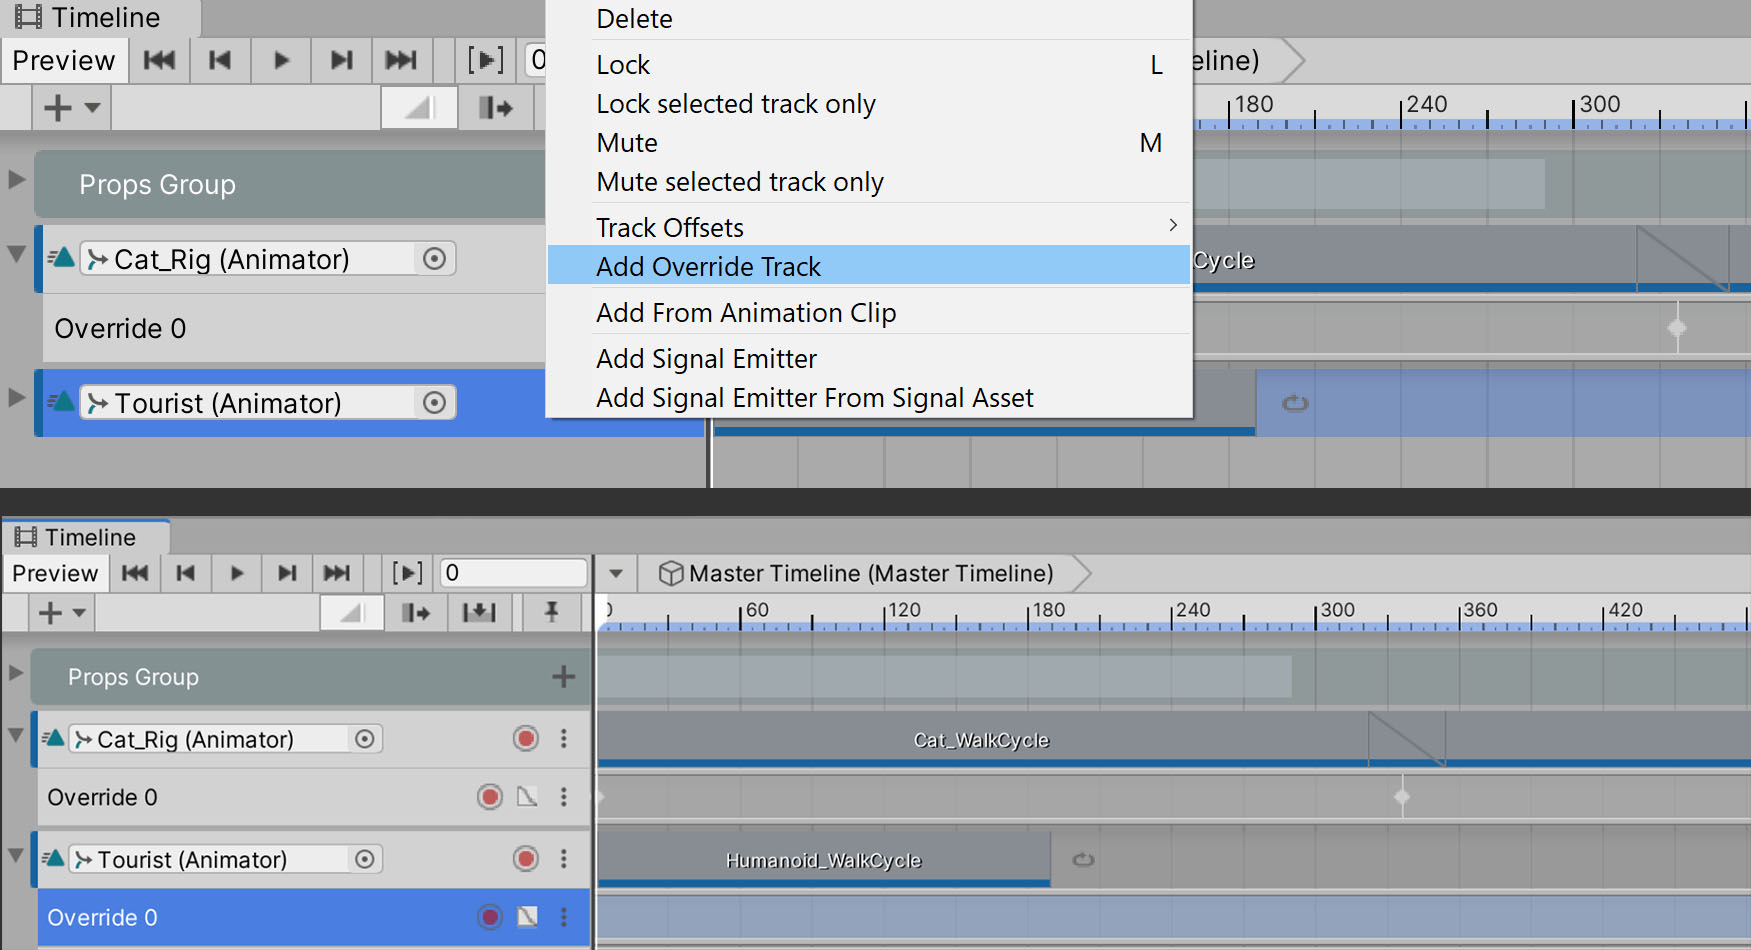Click avatar mask icon on Tourist's Override 0
Viewport: 1751px width, 950px height.
[528, 917]
